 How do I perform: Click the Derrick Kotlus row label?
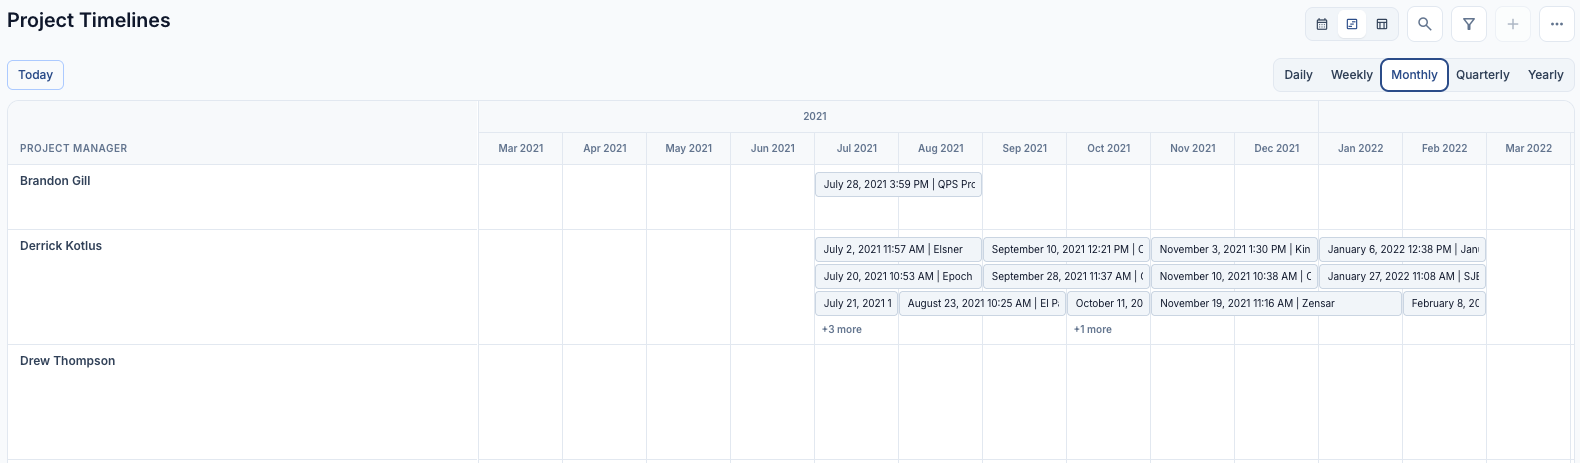(x=61, y=246)
